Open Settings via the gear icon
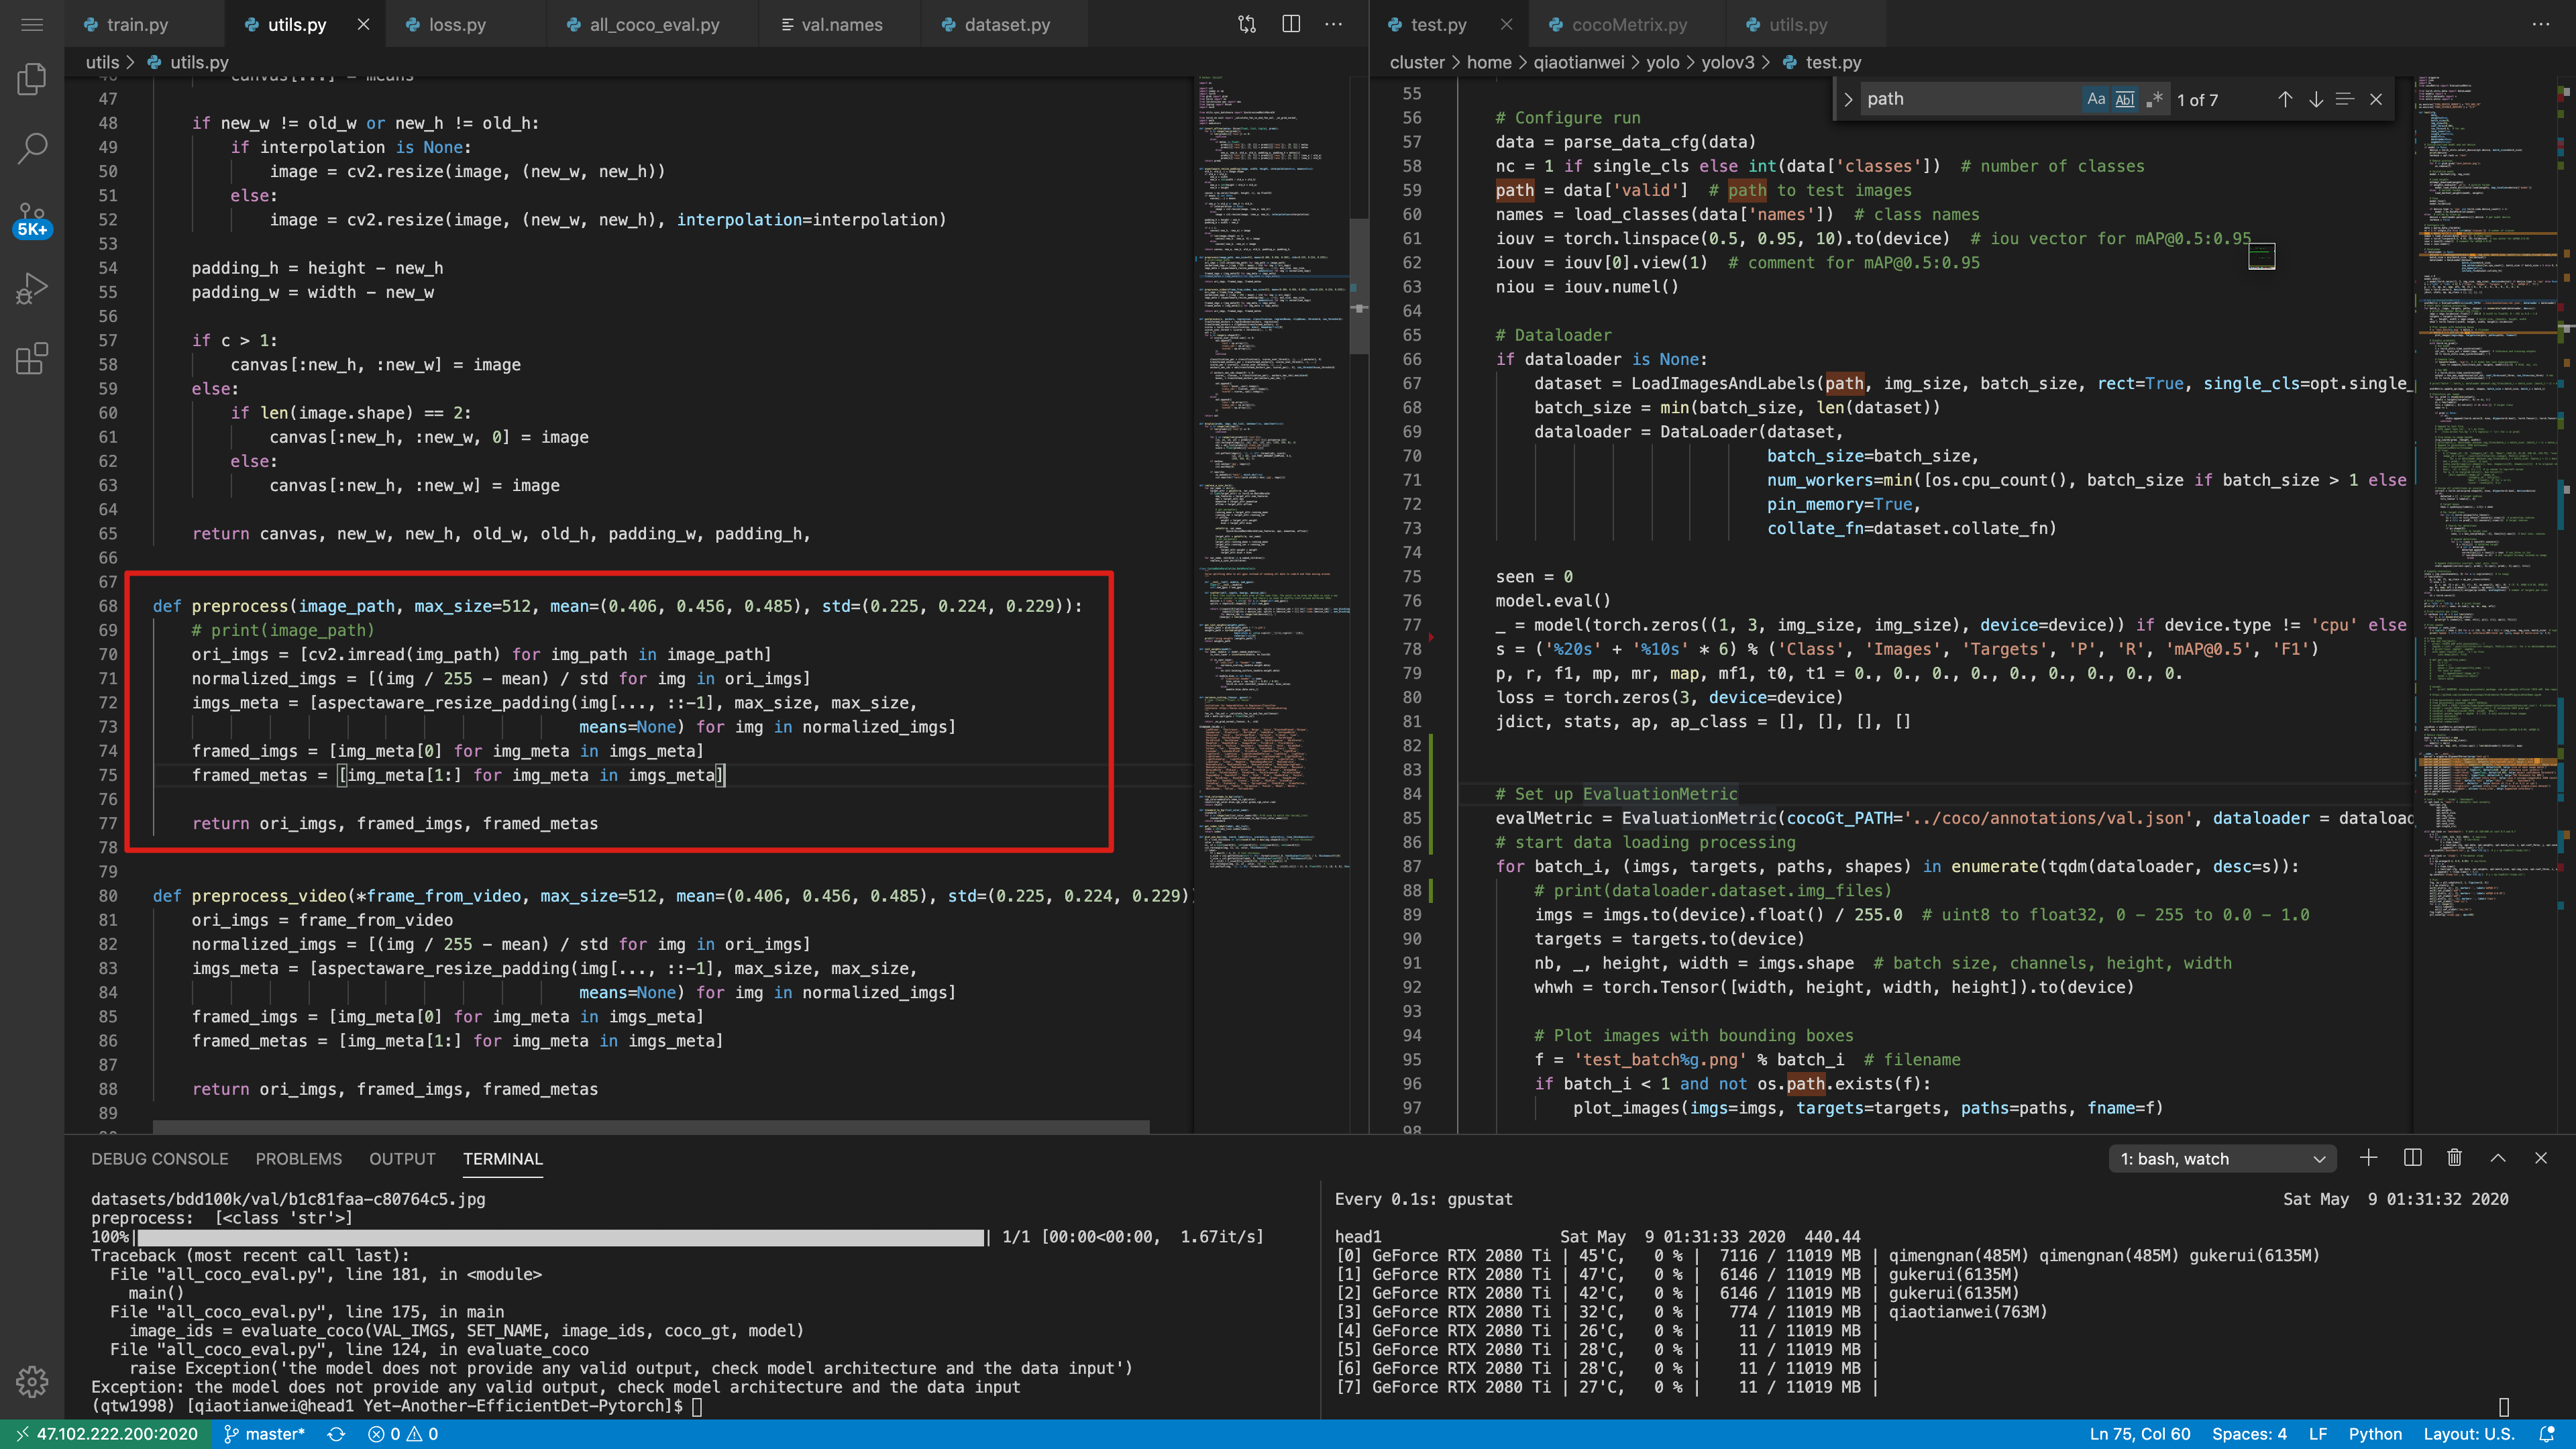2576x1449 pixels. click(32, 1382)
